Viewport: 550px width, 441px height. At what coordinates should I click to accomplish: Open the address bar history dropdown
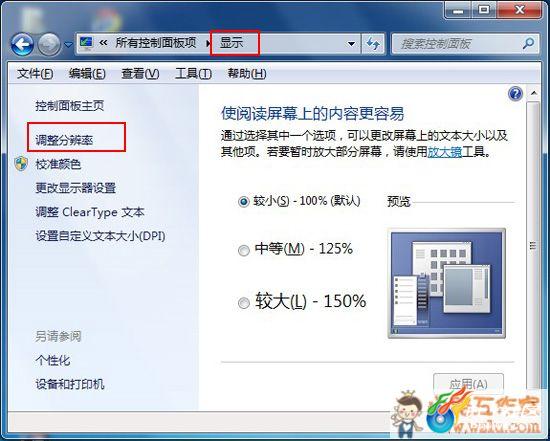click(351, 44)
